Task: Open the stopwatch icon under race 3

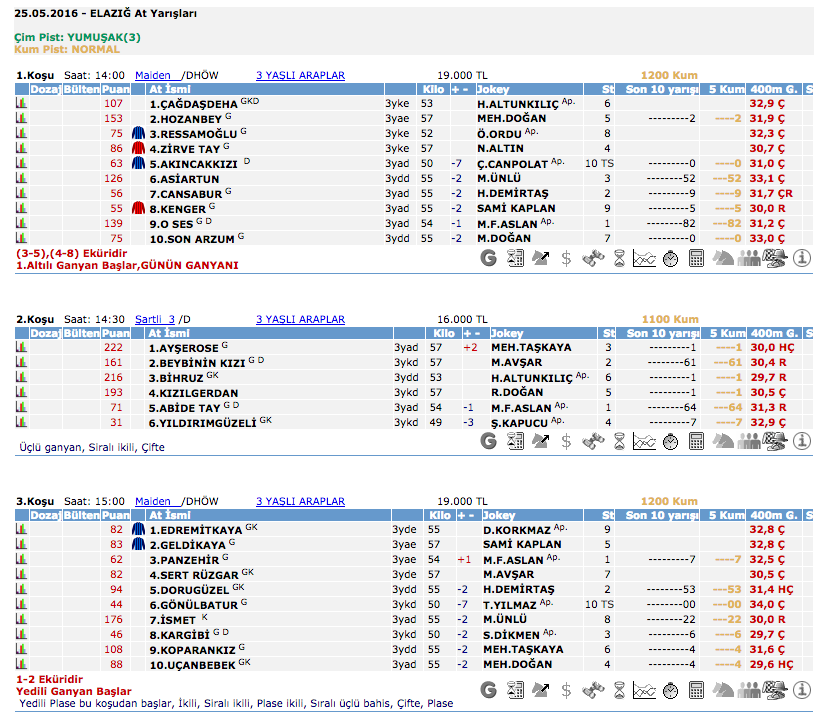Action: tap(671, 690)
